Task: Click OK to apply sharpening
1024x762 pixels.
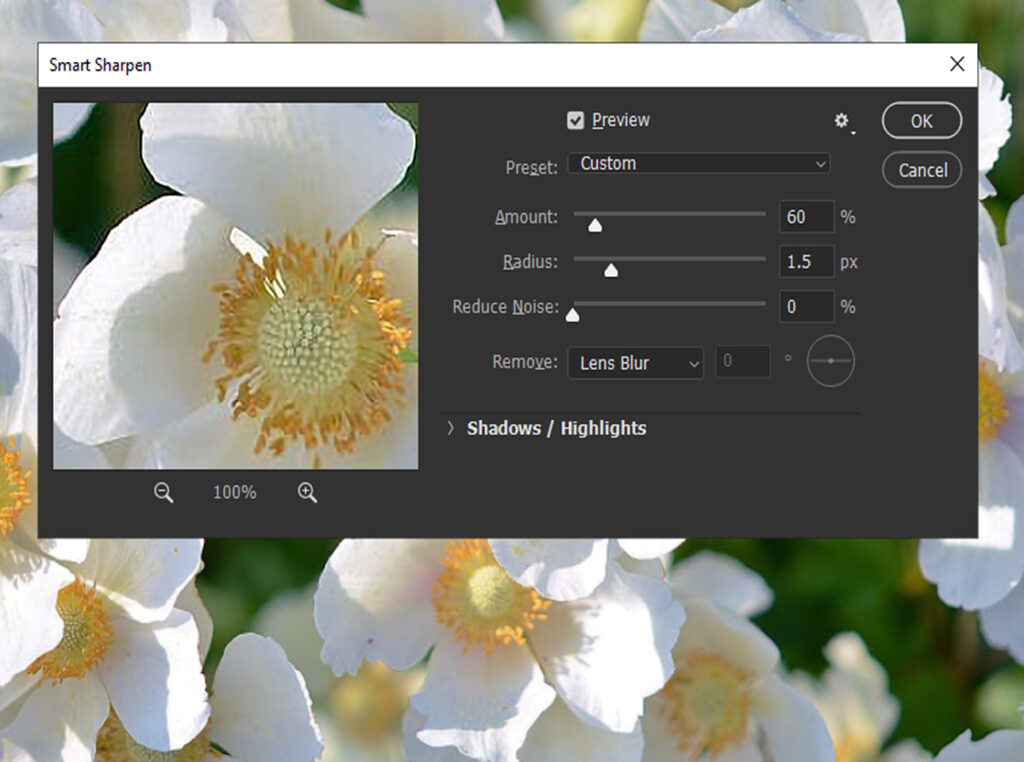Action: [x=920, y=120]
